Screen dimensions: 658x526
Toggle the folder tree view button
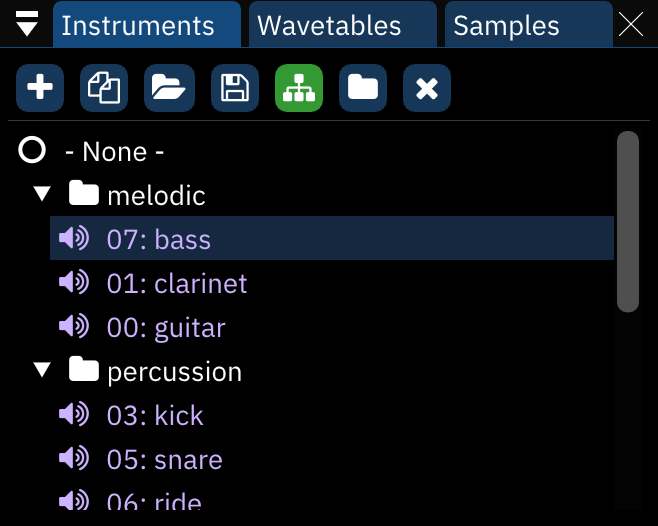point(299,89)
